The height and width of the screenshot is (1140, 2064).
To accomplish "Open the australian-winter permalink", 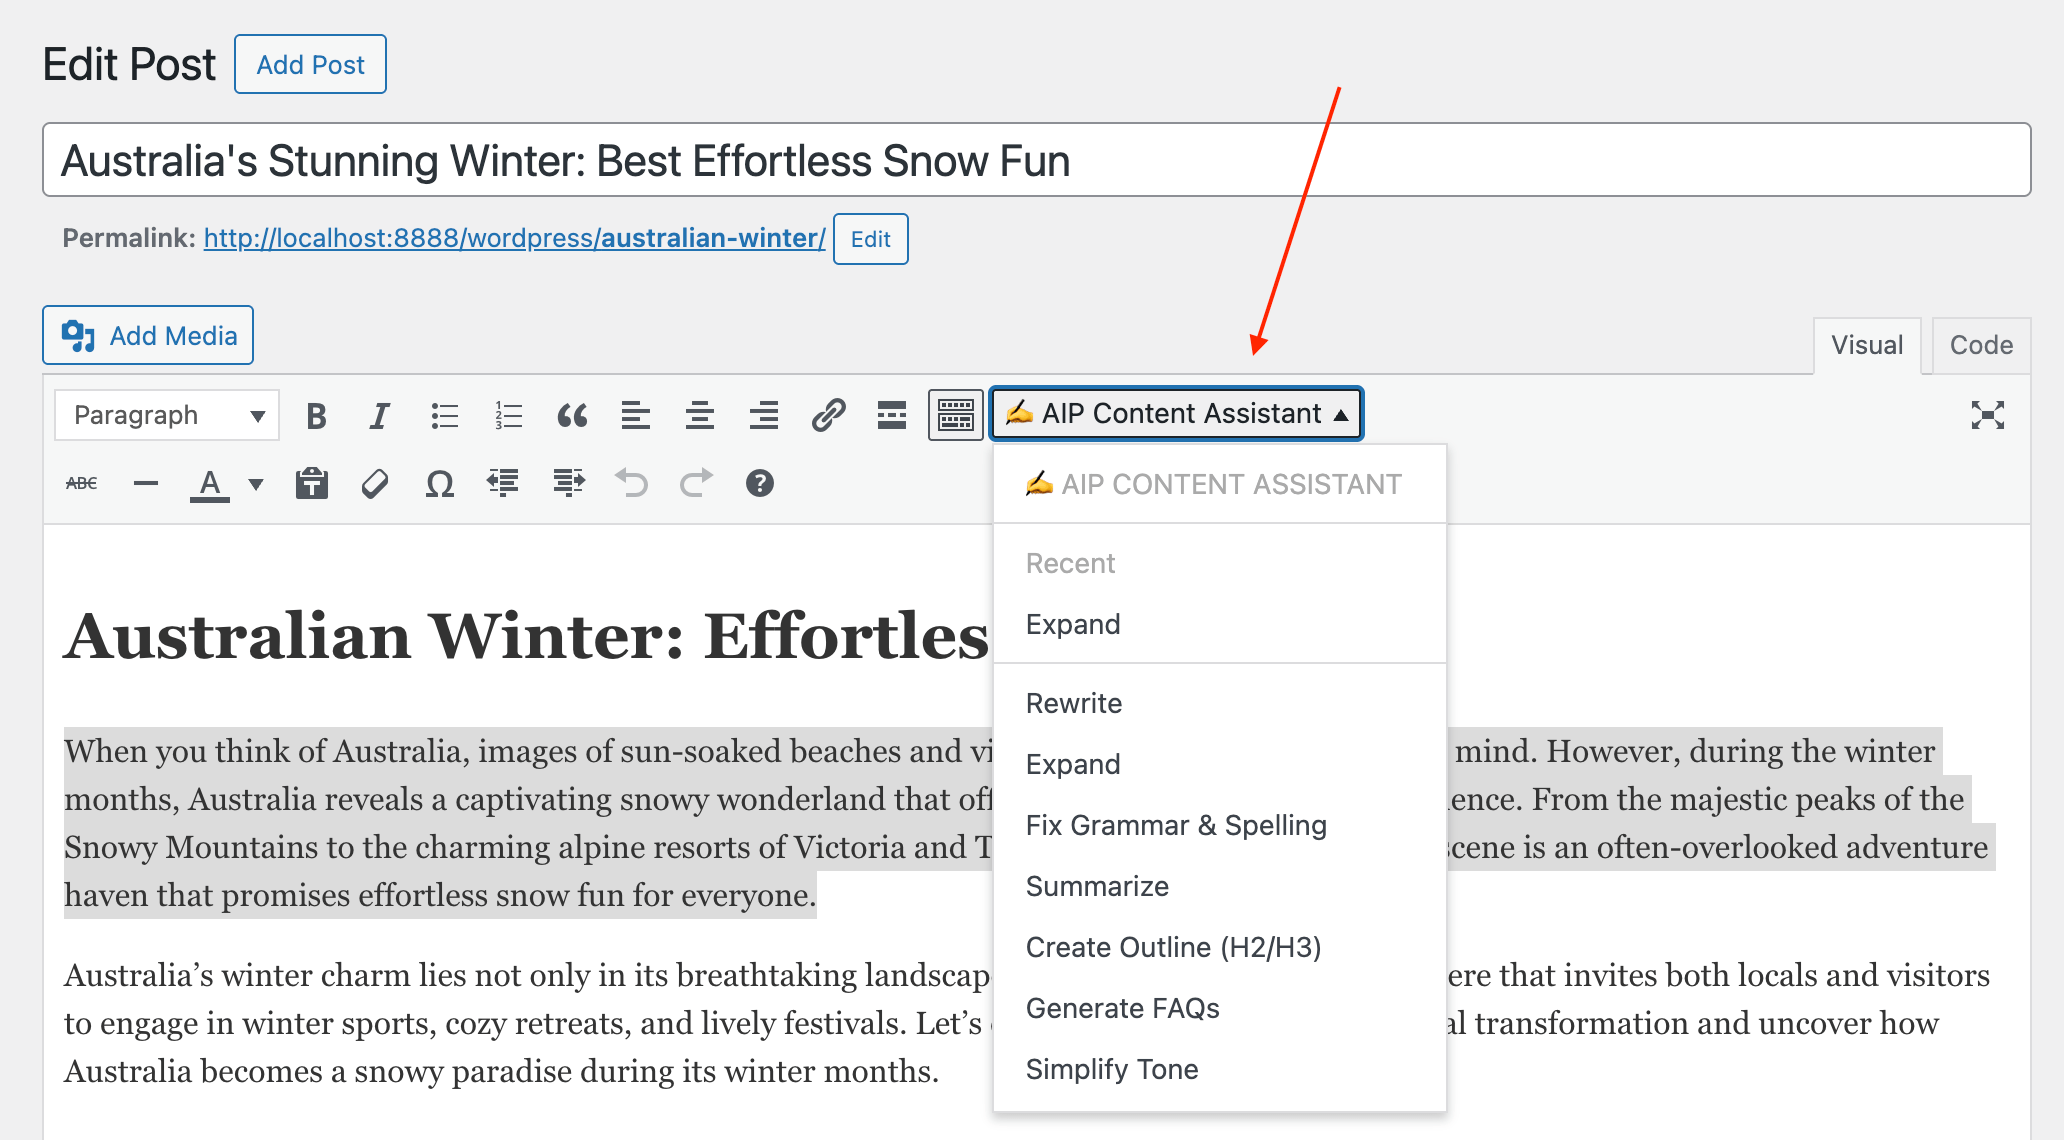I will point(514,238).
